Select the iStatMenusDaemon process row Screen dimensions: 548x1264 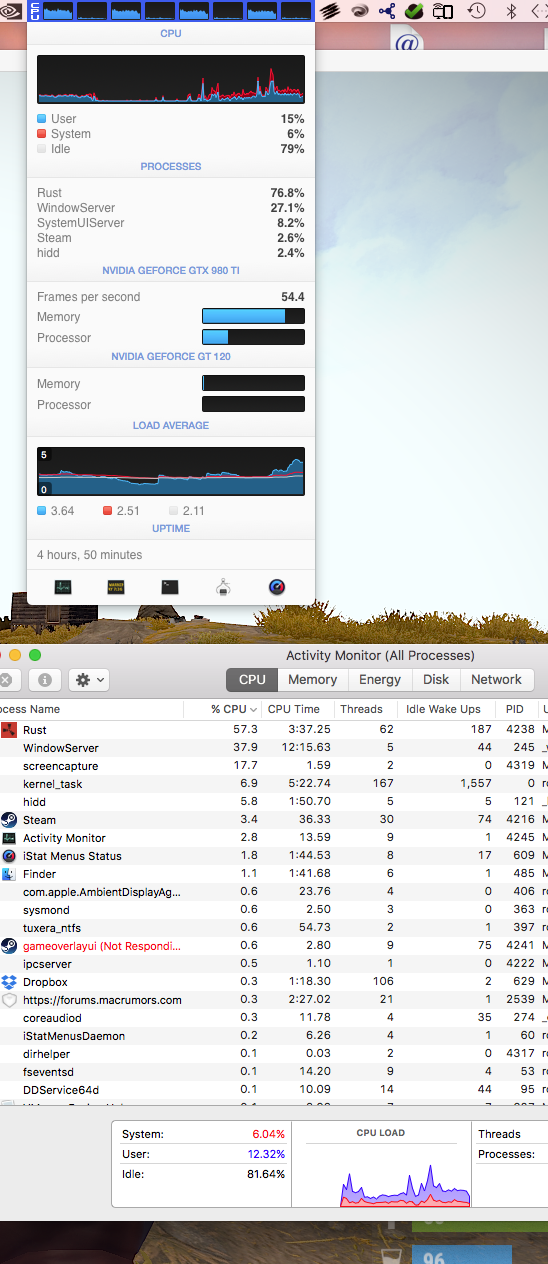274,1036
